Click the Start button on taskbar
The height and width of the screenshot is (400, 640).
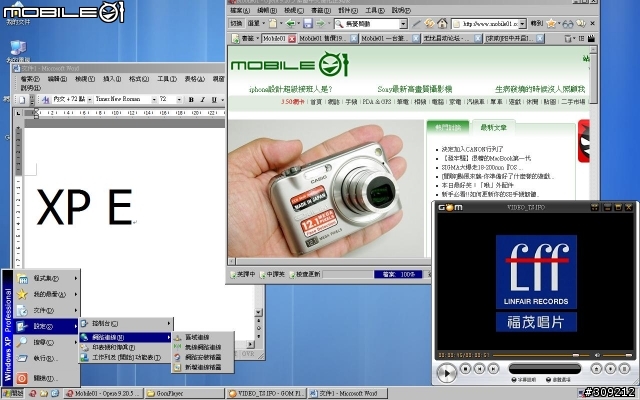(13, 393)
